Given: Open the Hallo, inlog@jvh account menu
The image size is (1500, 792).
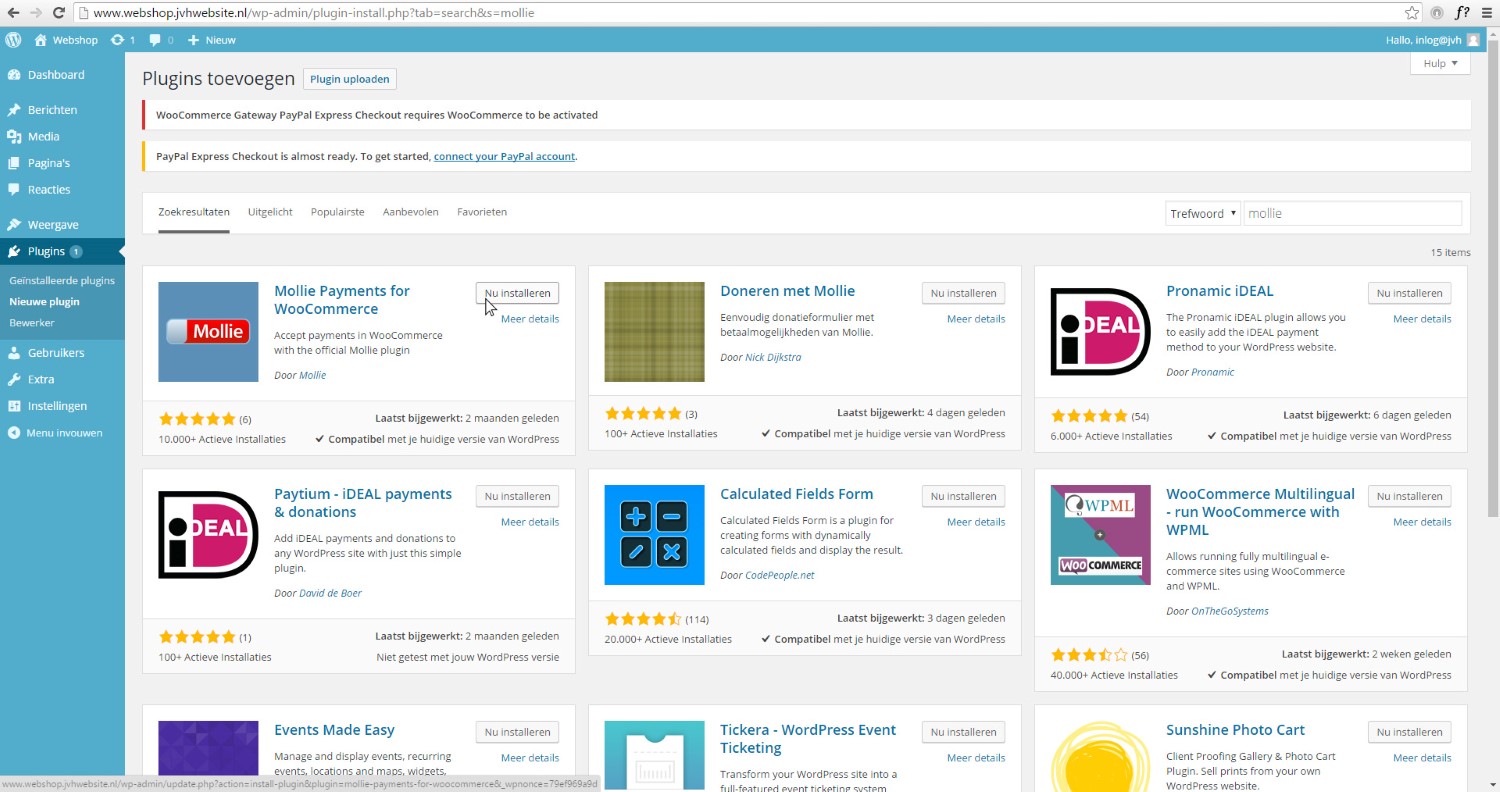Looking at the screenshot, I should (x=1432, y=40).
